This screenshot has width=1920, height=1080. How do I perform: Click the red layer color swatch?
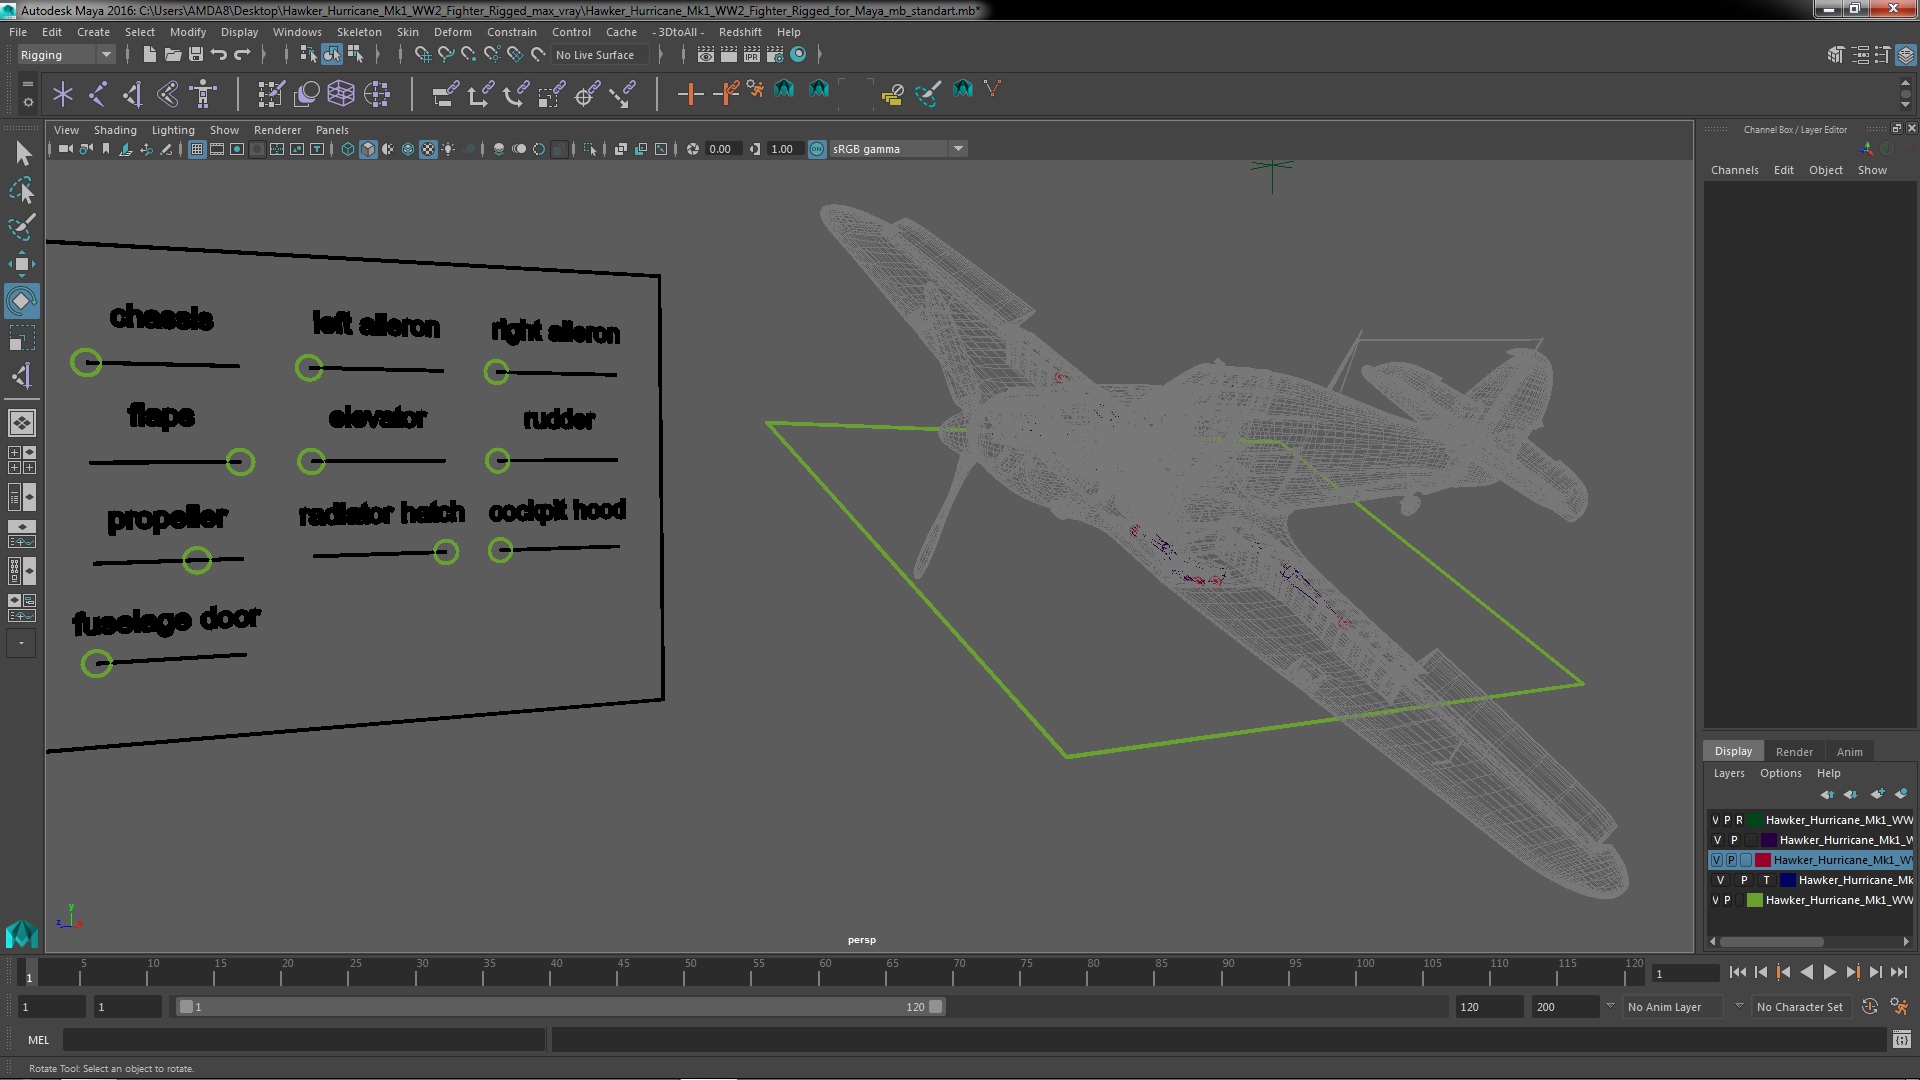[x=1763, y=860]
